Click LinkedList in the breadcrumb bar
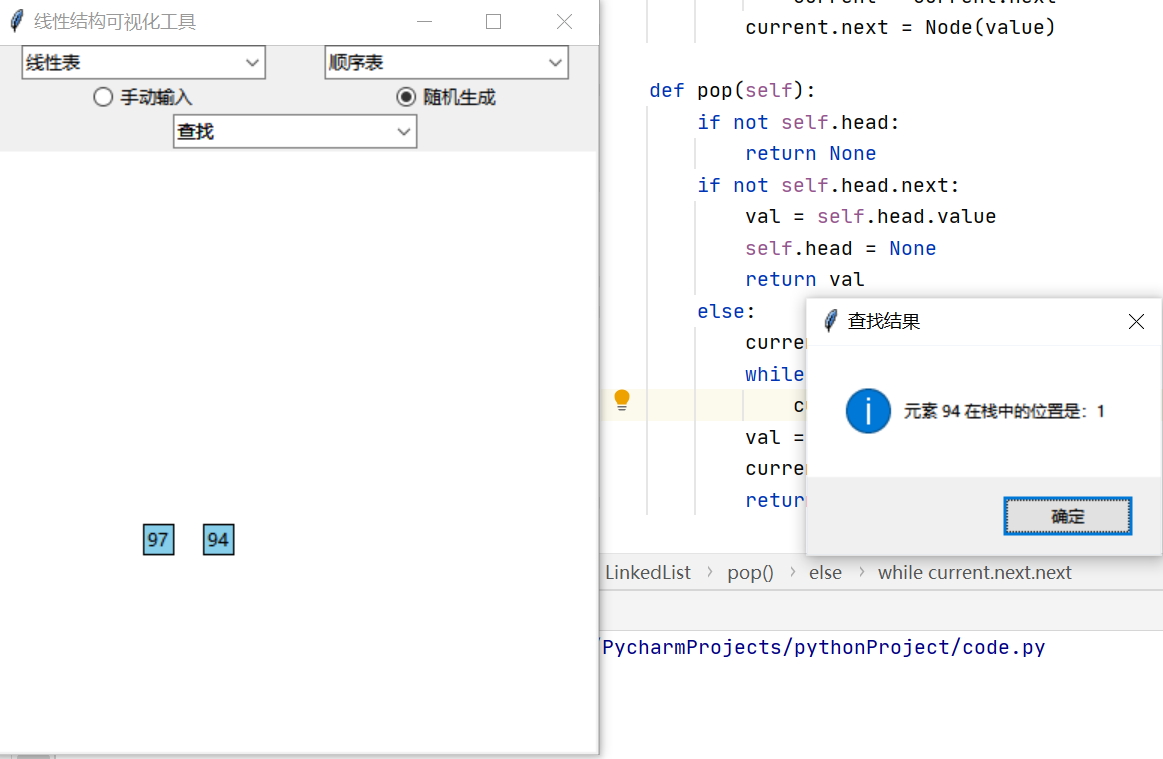Image resolution: width=1163 pixels, height=759 pixels. point(648,573)
